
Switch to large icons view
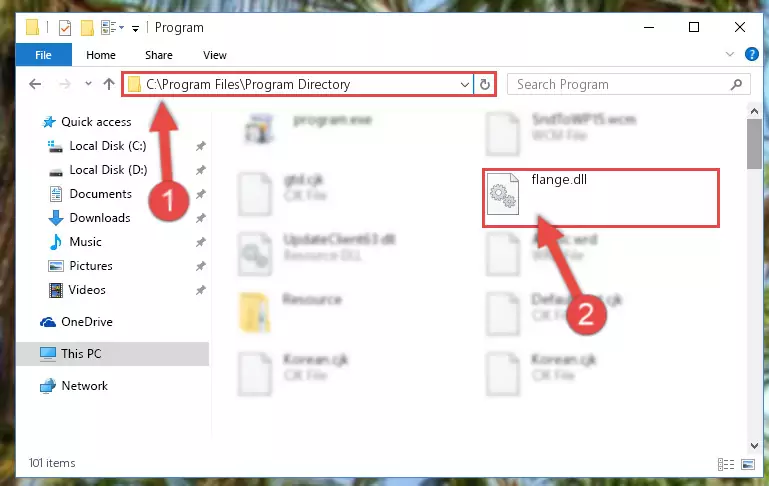748,463
